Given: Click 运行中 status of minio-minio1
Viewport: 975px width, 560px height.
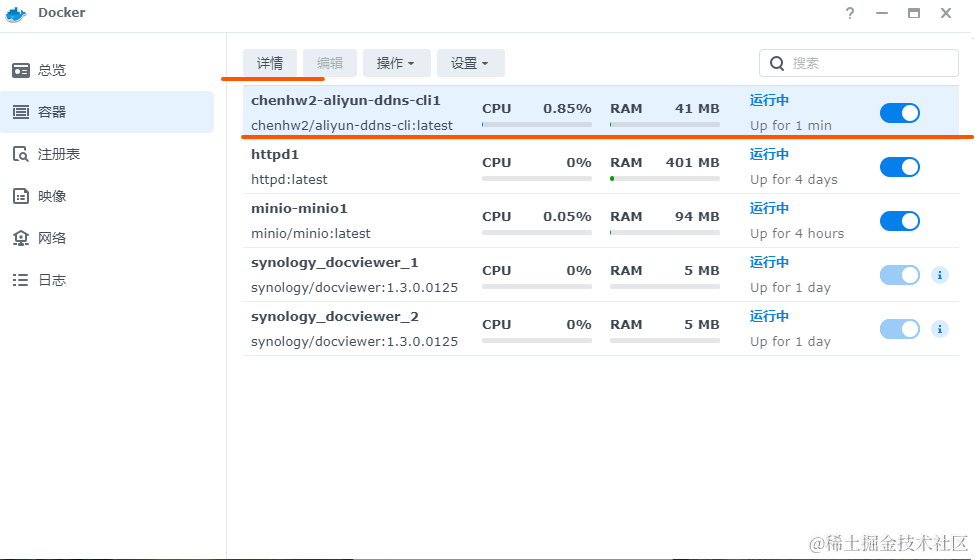Looking at the screenshot, I should coord(769,208).
